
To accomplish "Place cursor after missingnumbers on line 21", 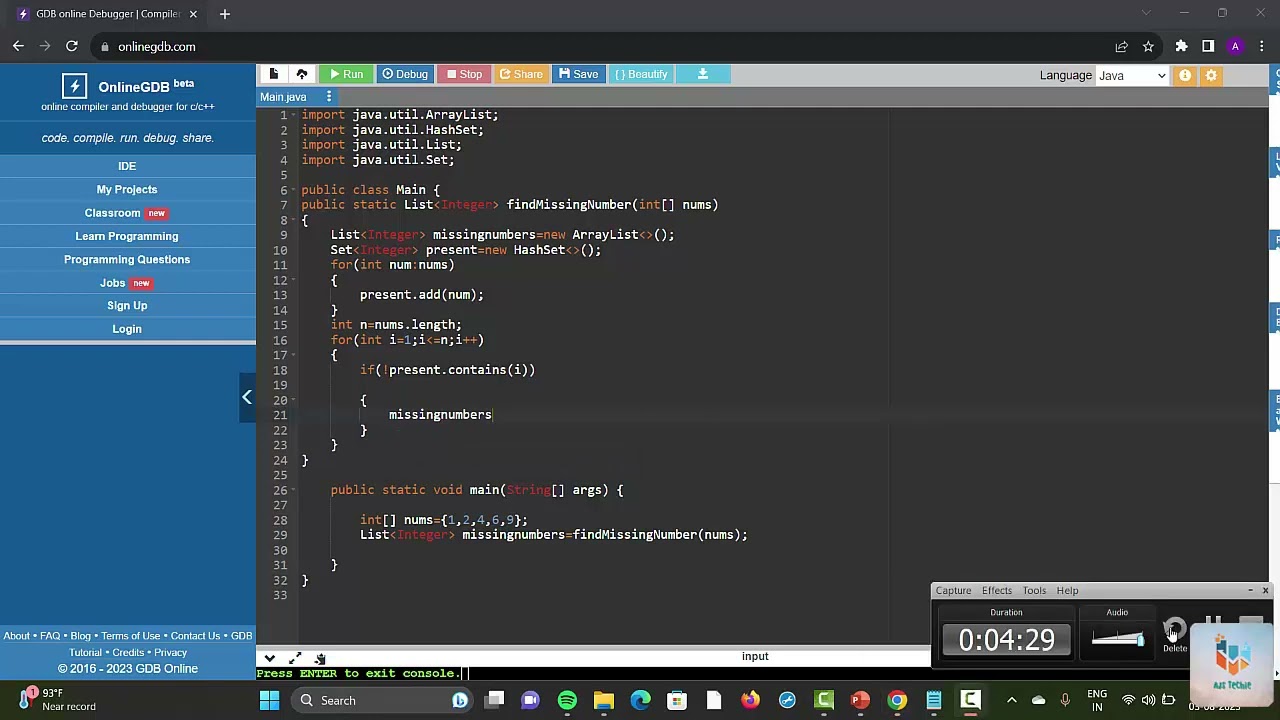I will [x=492, y=415].
